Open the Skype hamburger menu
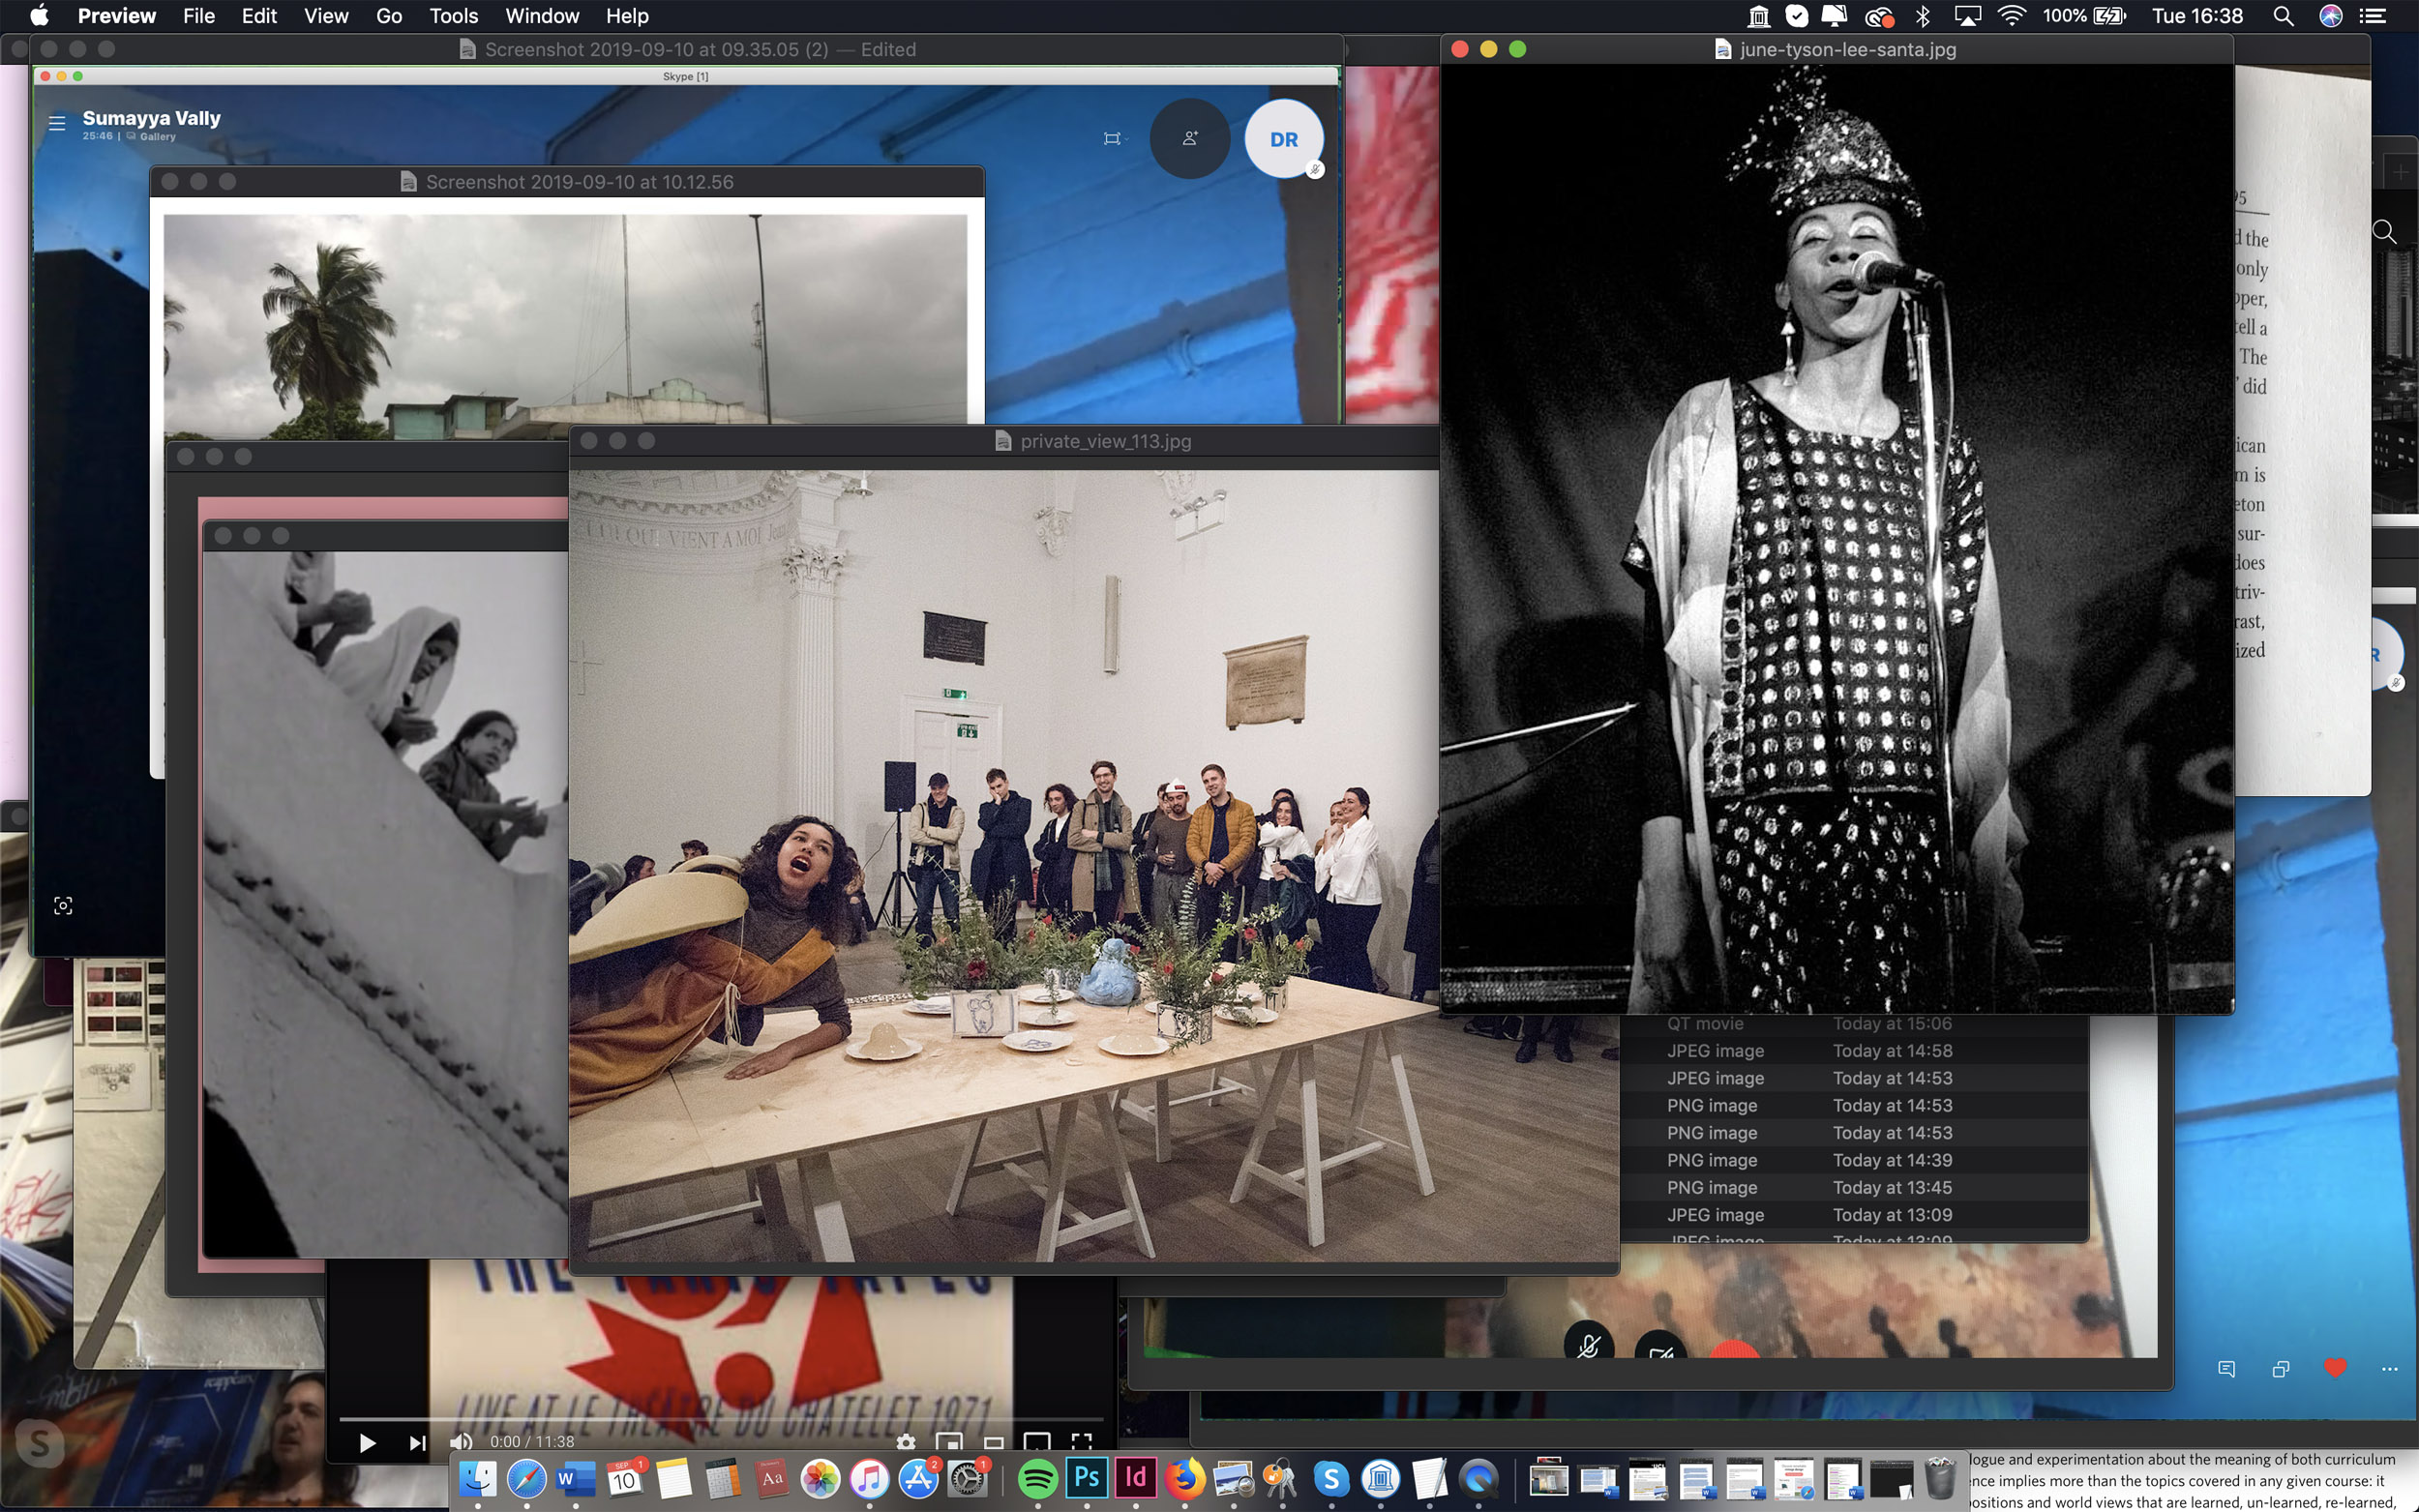The image size is (2419, 1512). 57,123
